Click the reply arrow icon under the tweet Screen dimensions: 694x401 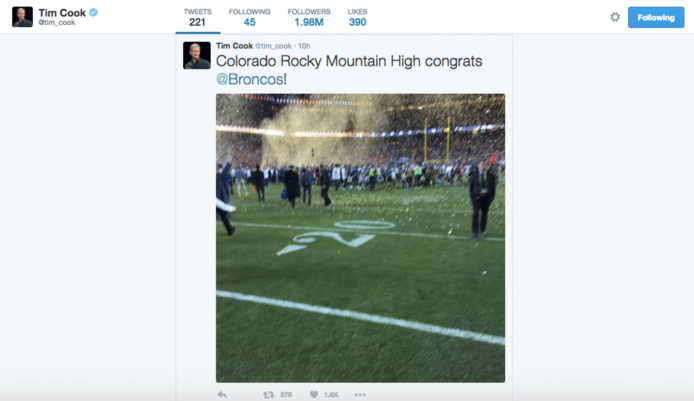coord(222,395)
